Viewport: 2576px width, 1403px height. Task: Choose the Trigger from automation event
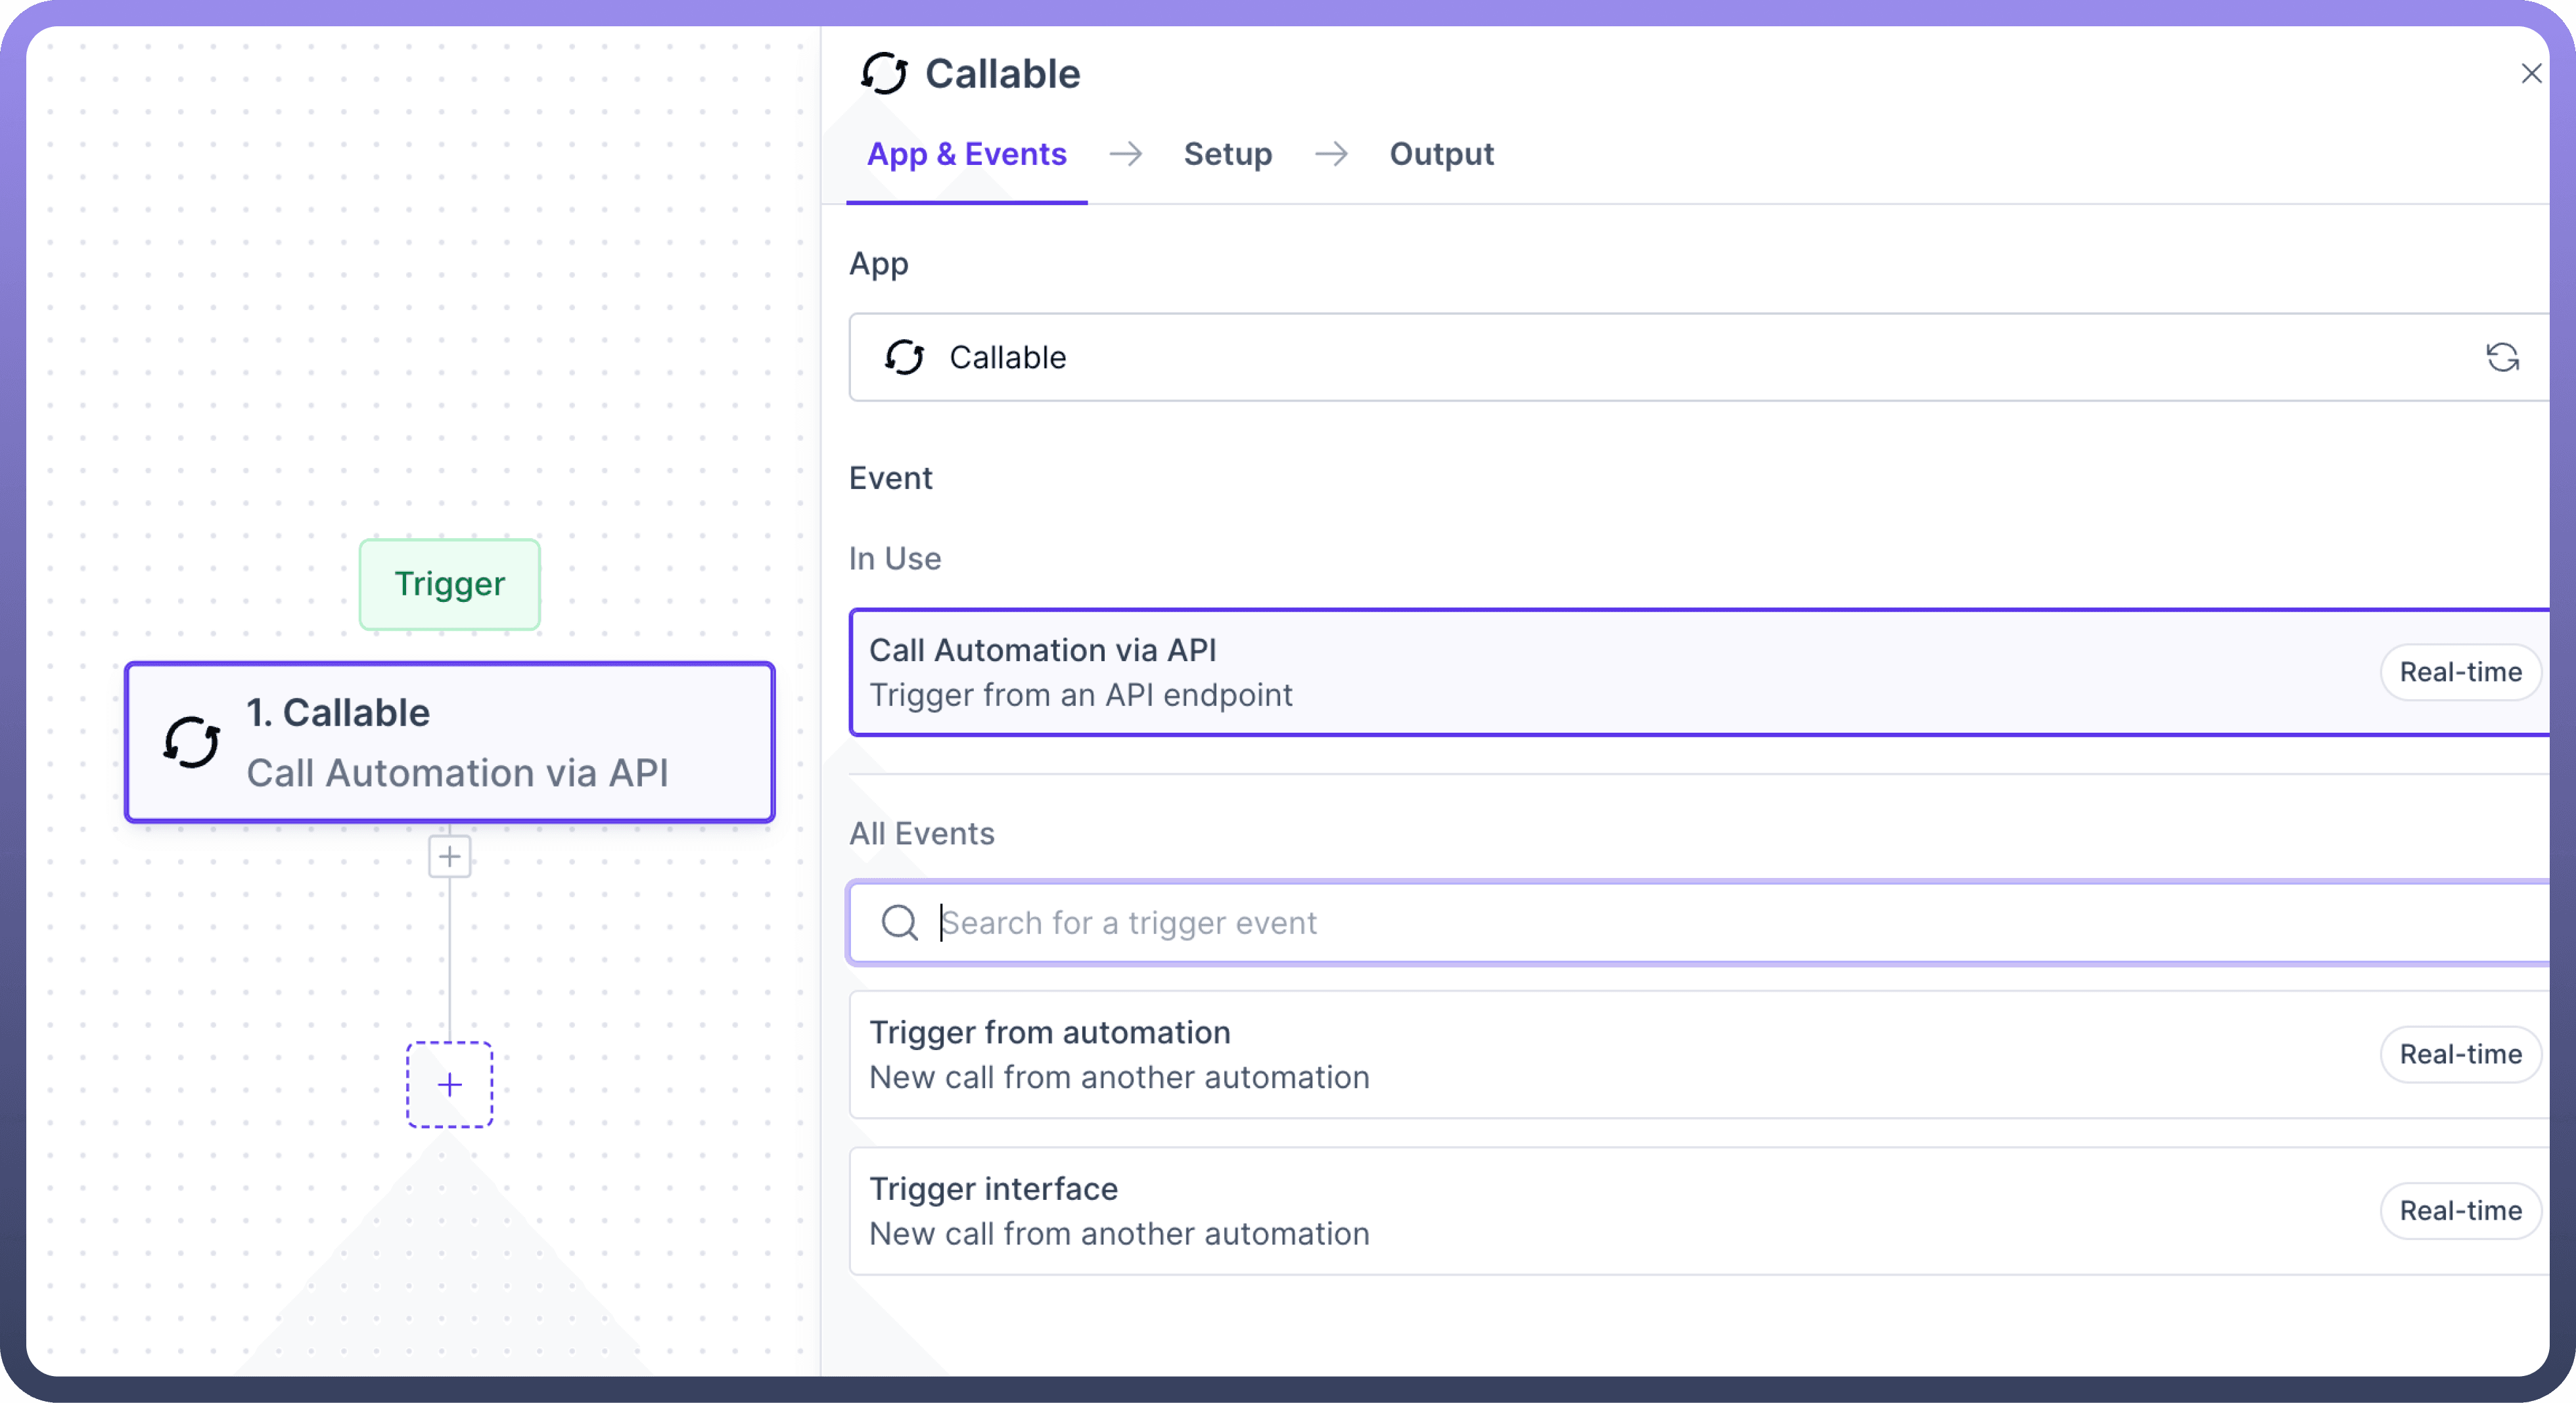tap(1500, 1055)
